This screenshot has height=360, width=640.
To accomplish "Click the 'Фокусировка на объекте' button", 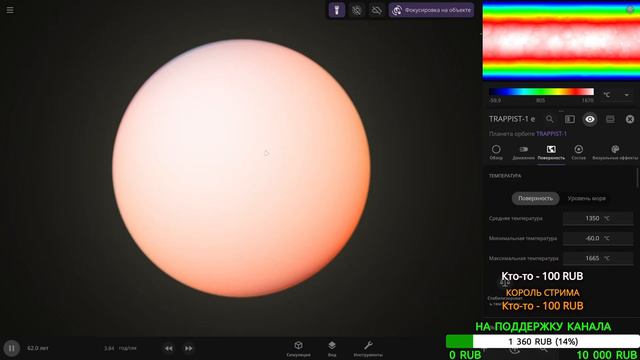I will coord(431,10).
